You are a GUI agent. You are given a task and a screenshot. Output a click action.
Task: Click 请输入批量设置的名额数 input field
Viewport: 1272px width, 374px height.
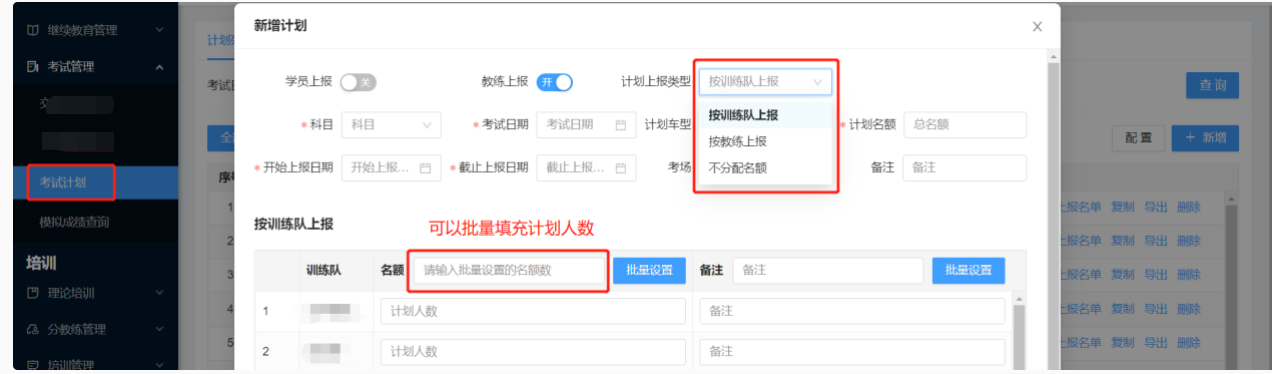(x=508, y=270)
